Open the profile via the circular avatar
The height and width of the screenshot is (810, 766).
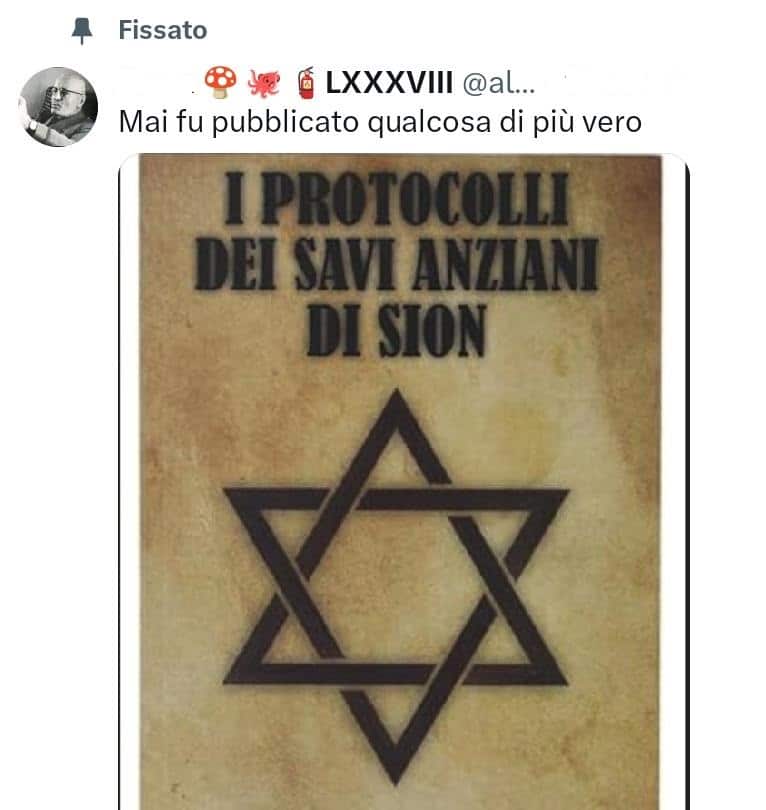pyautogui.click(x=58, y=106)
